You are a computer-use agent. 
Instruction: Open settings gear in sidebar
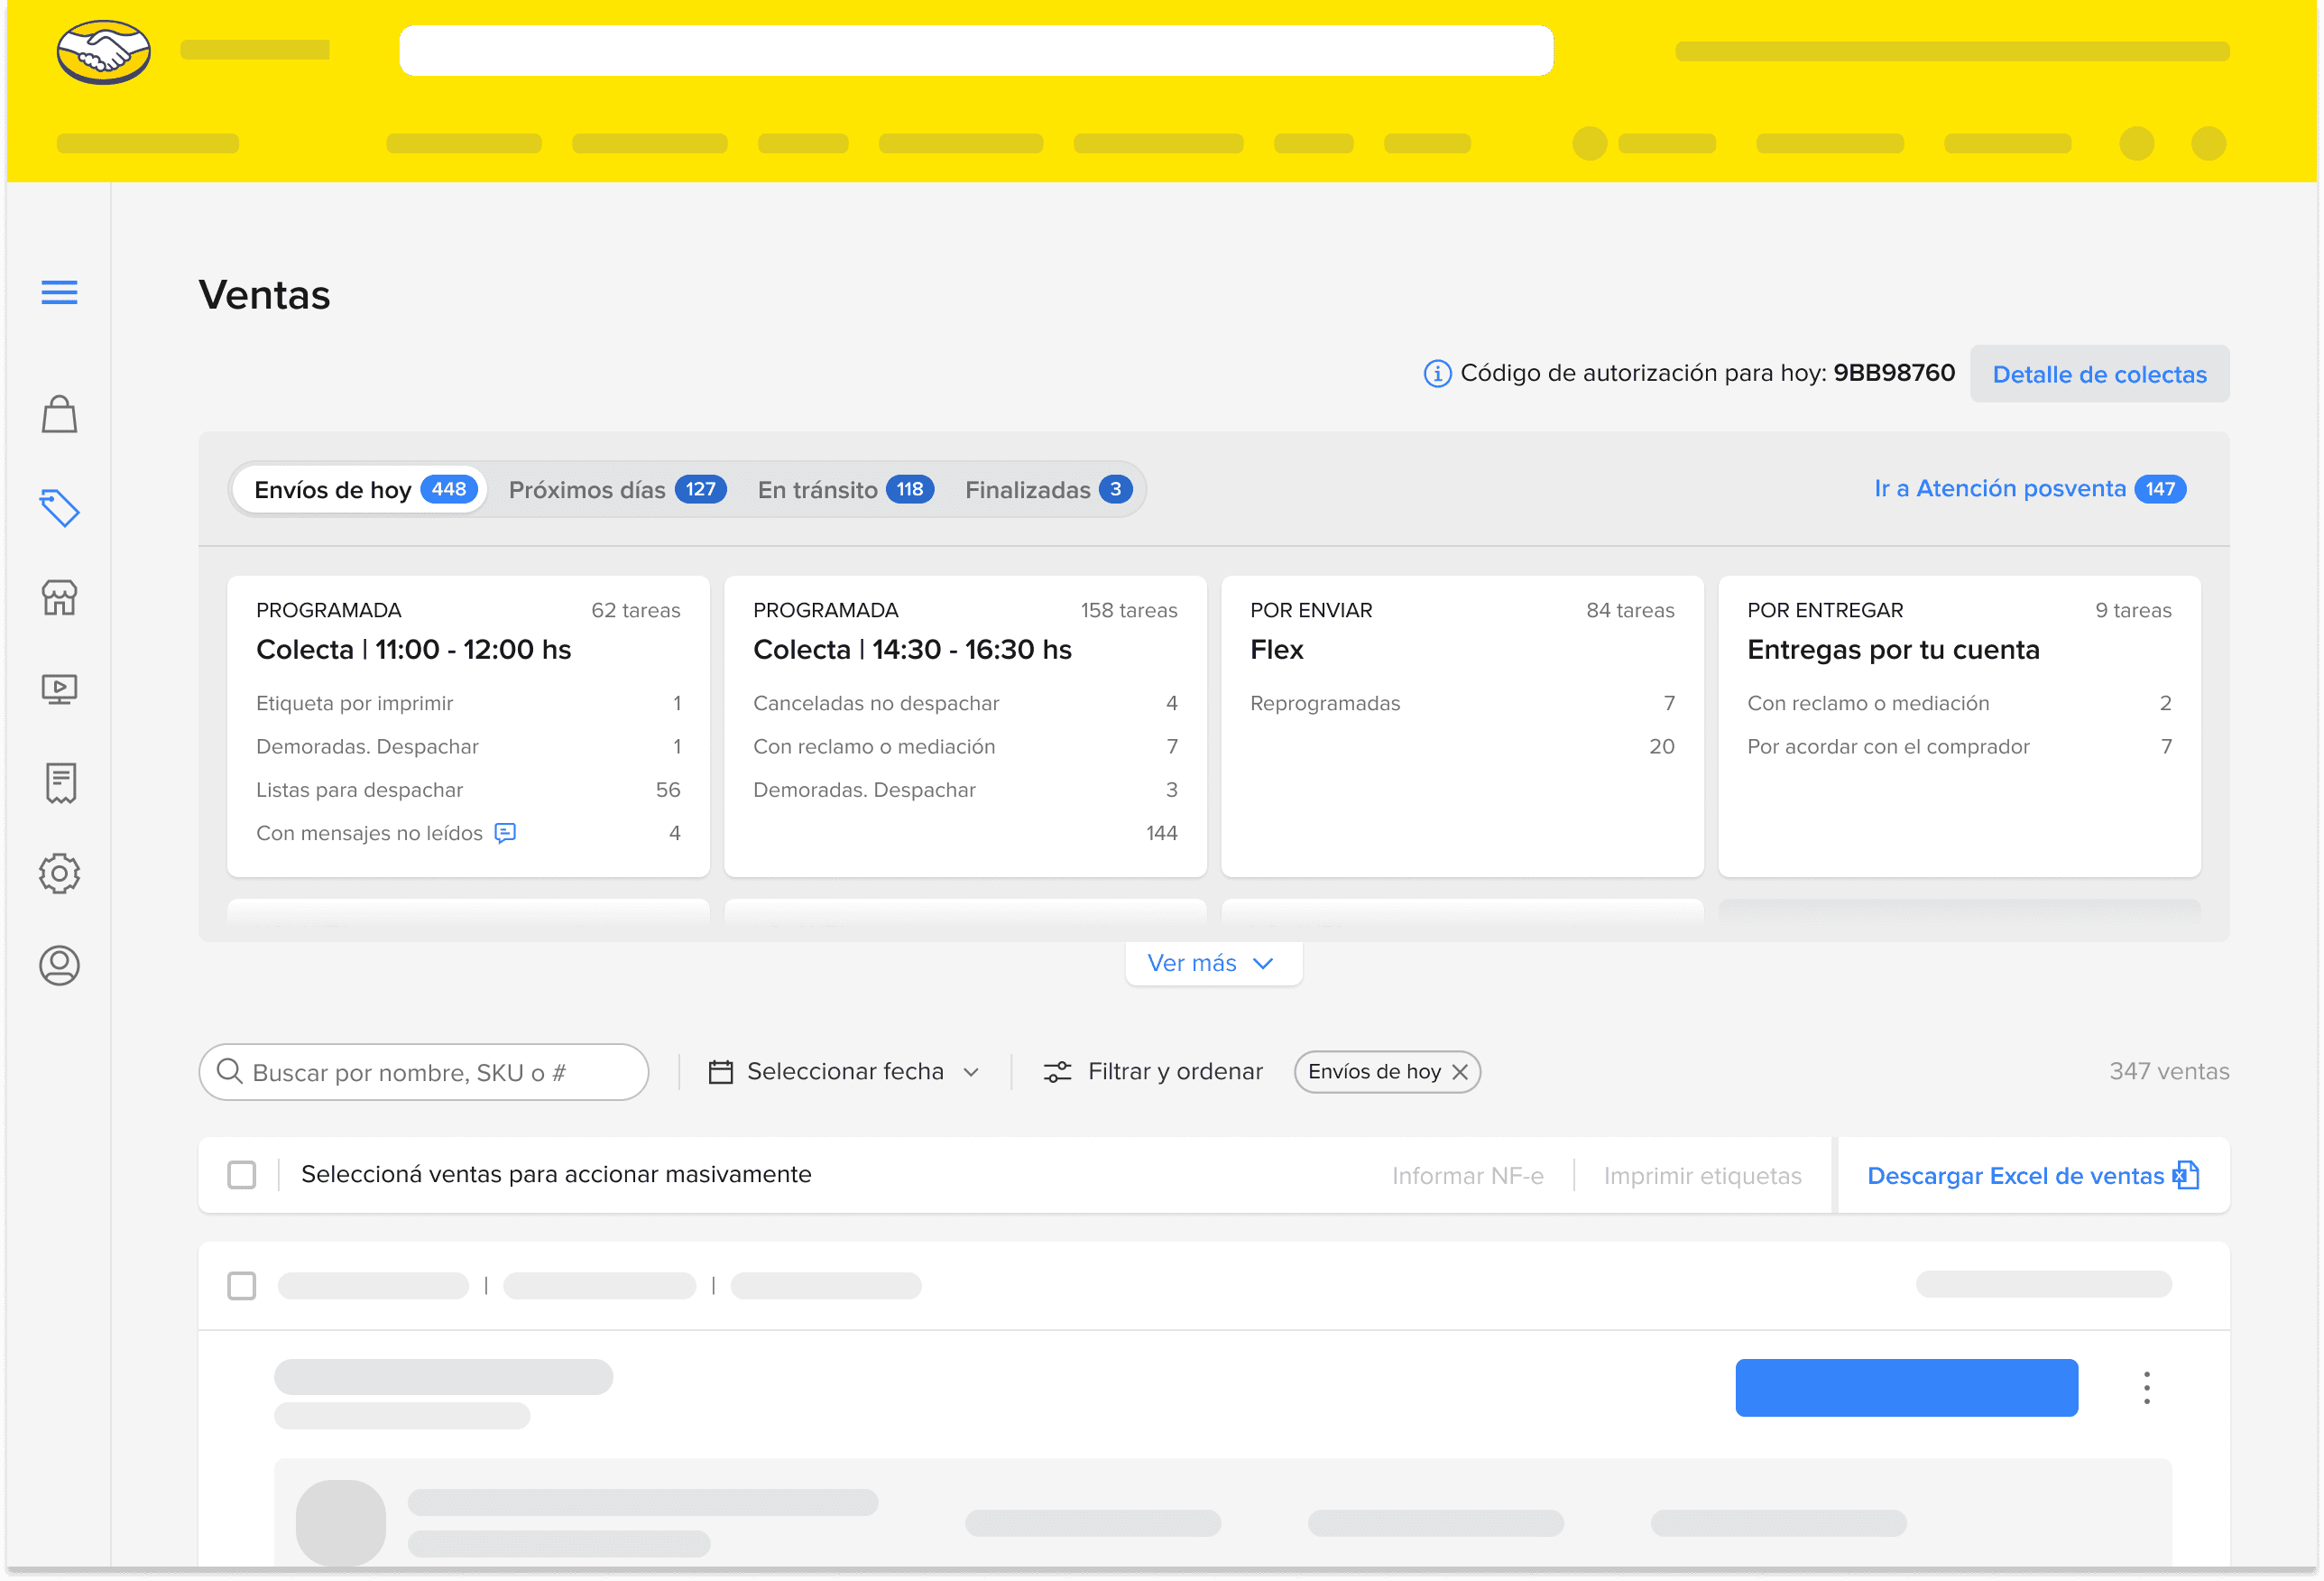coord(59,873)
